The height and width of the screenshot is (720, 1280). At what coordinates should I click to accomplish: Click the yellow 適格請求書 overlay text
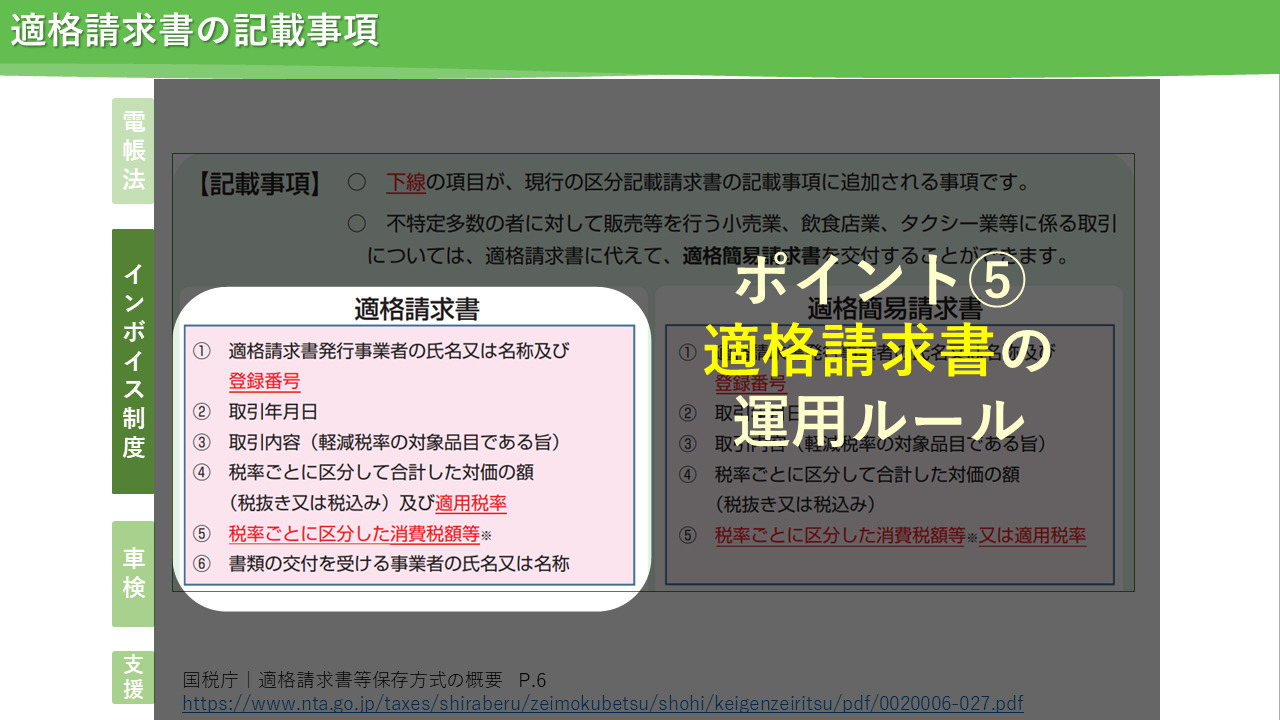848,352
